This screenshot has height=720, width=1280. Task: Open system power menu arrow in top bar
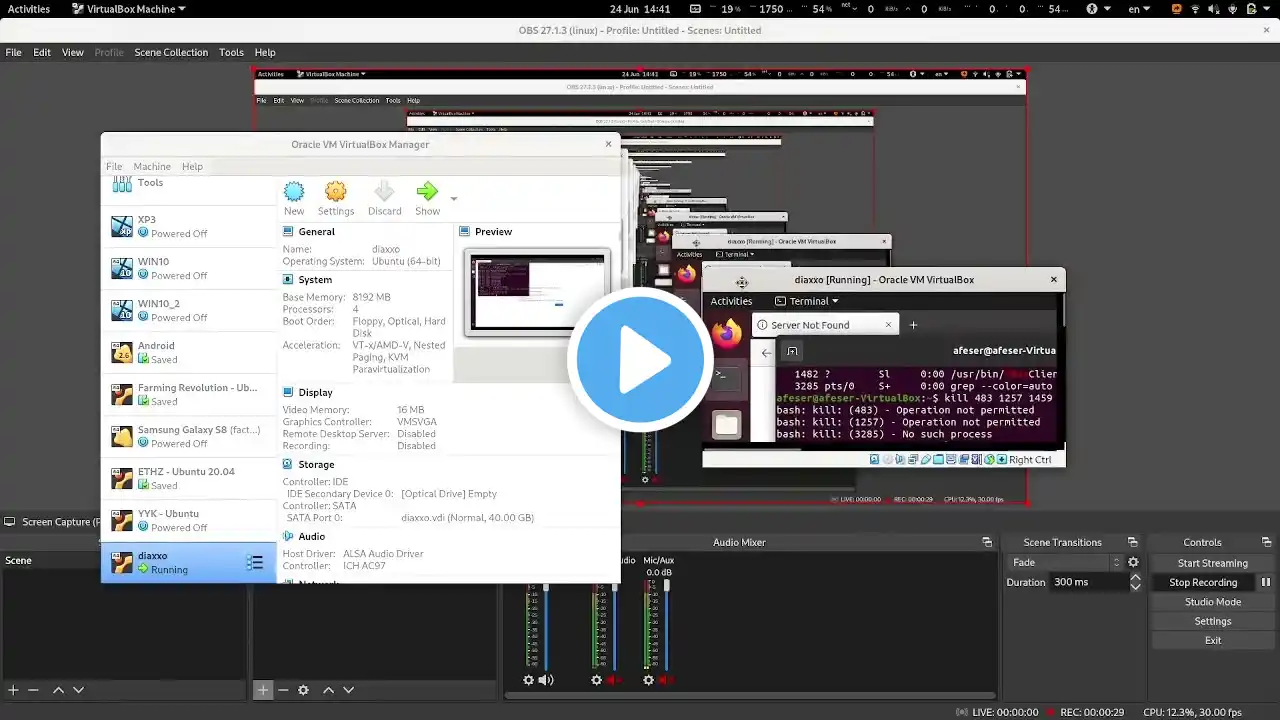click(x=1265, y=9)
